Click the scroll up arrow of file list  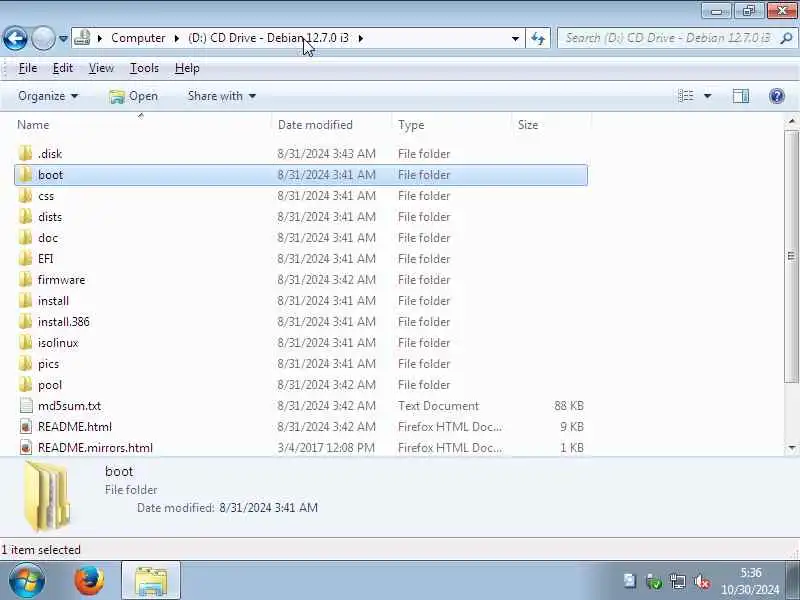coord(791,121)
